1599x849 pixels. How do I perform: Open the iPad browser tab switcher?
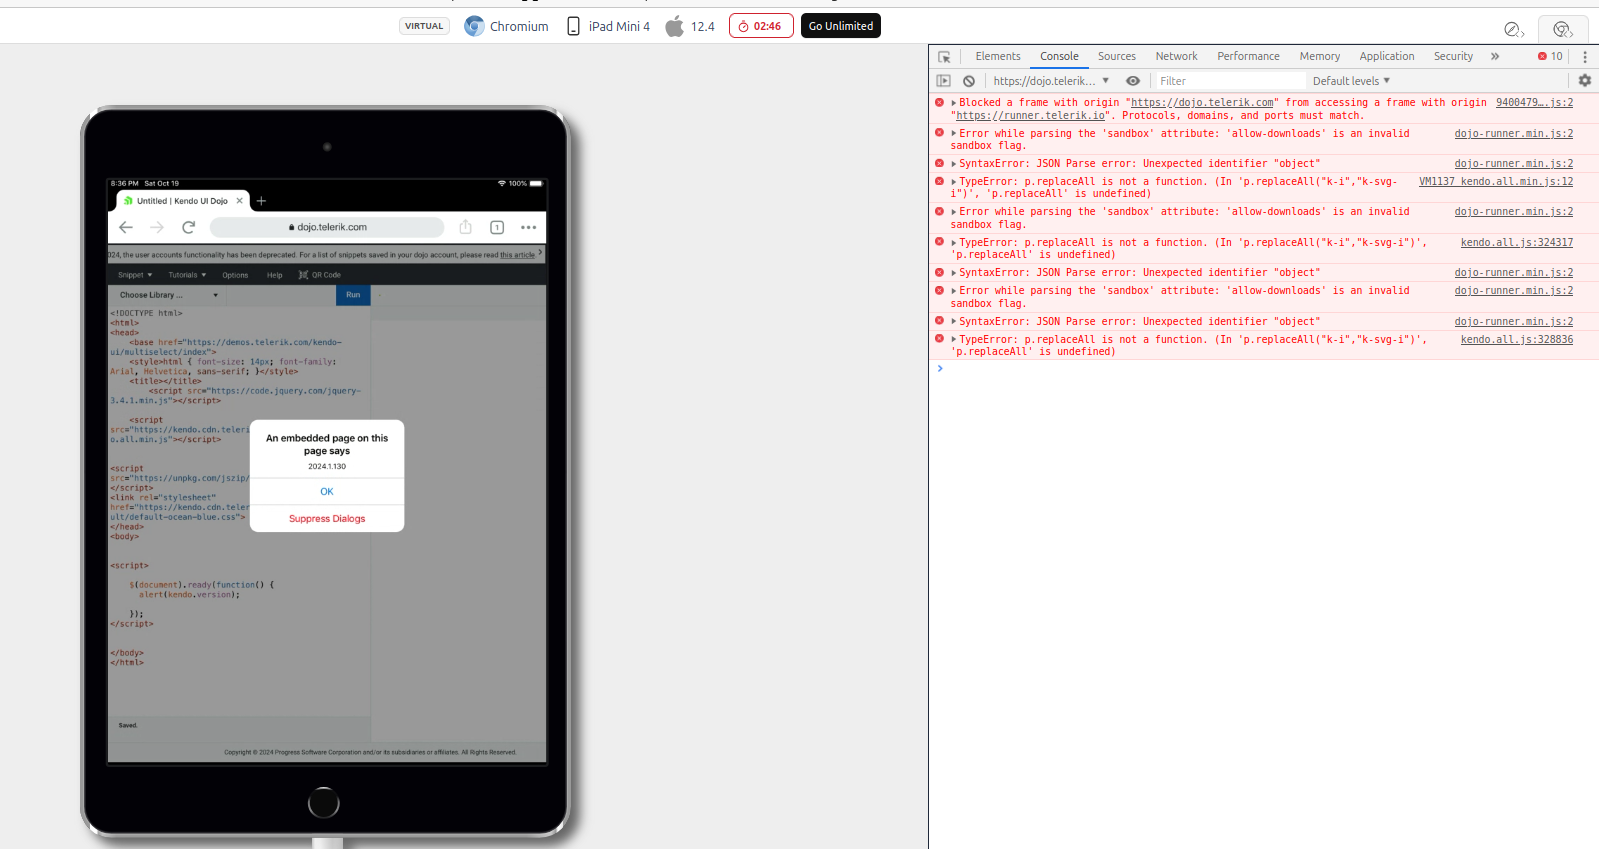[x=497, y=228]
